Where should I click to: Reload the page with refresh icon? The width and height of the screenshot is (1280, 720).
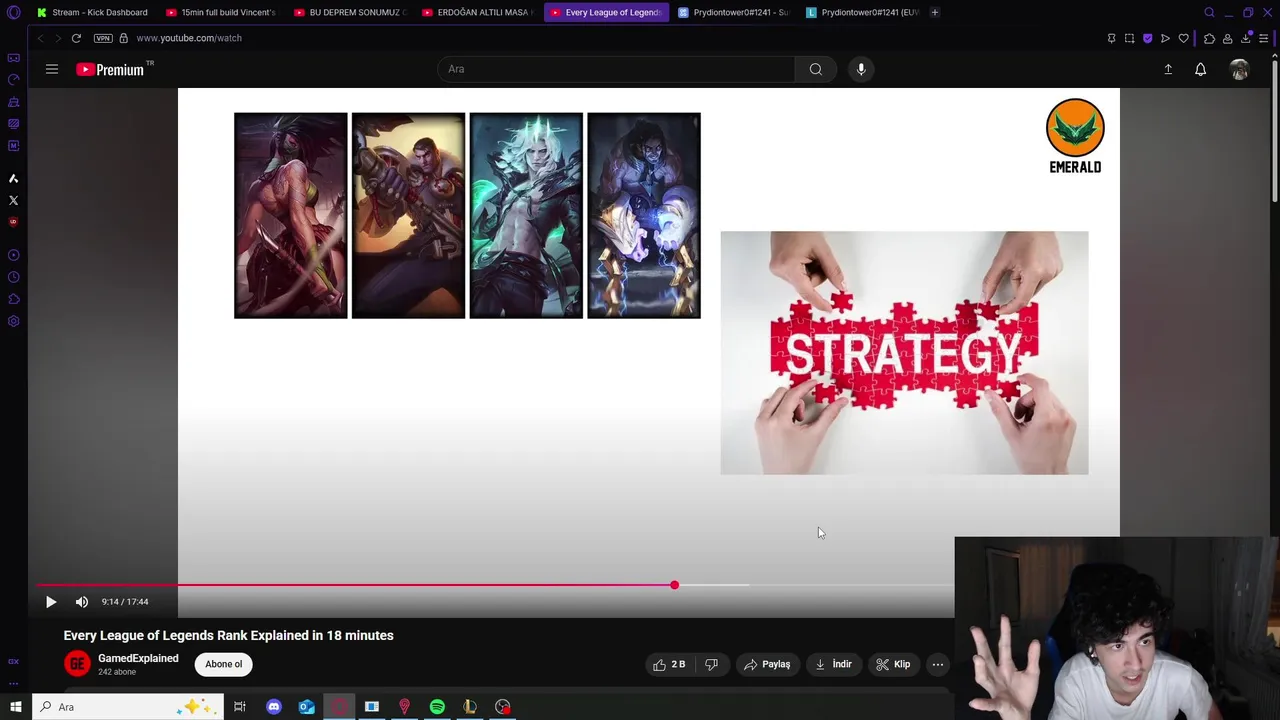click(76, 38)
